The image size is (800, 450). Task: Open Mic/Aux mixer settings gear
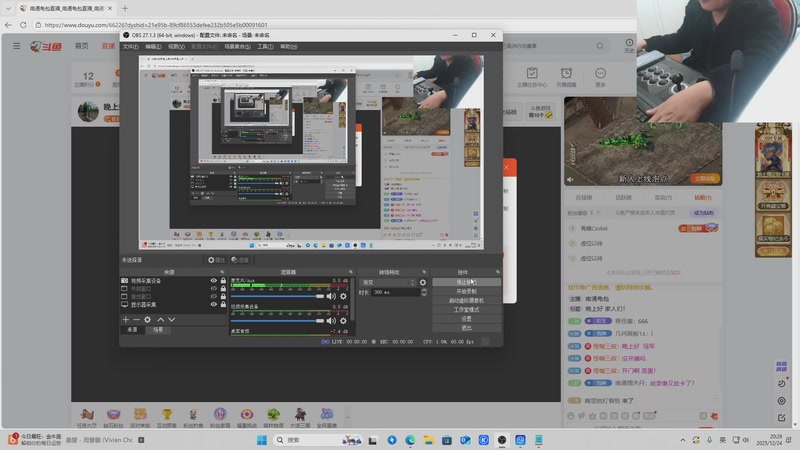pos(343,296)
